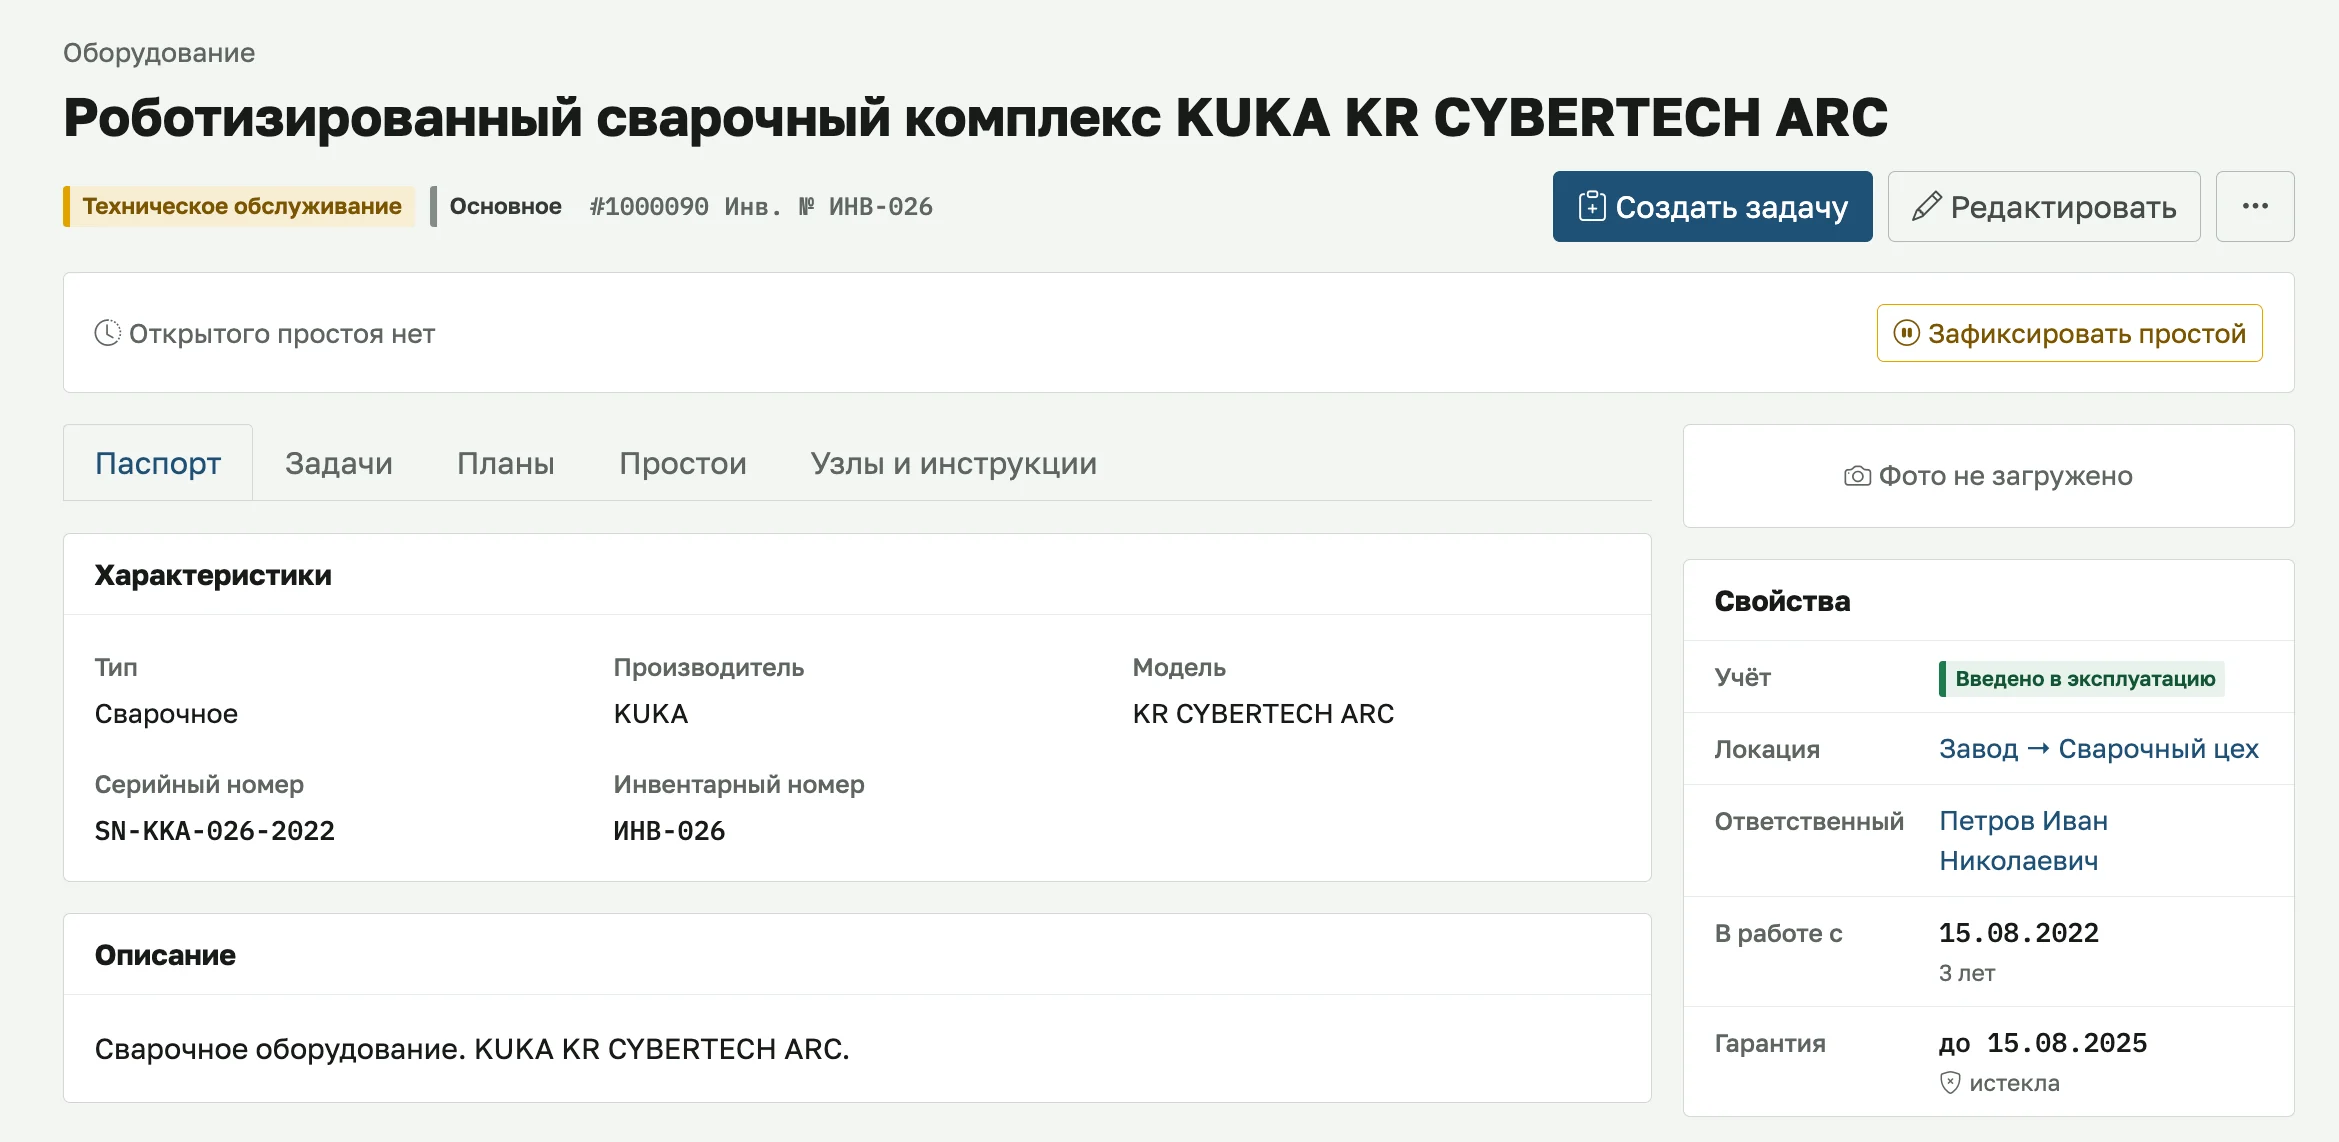Viewport: 2339px width, 1142px height.
Task: Click the clock icon beside Открытого простоя нет
Action: [107, 333]
